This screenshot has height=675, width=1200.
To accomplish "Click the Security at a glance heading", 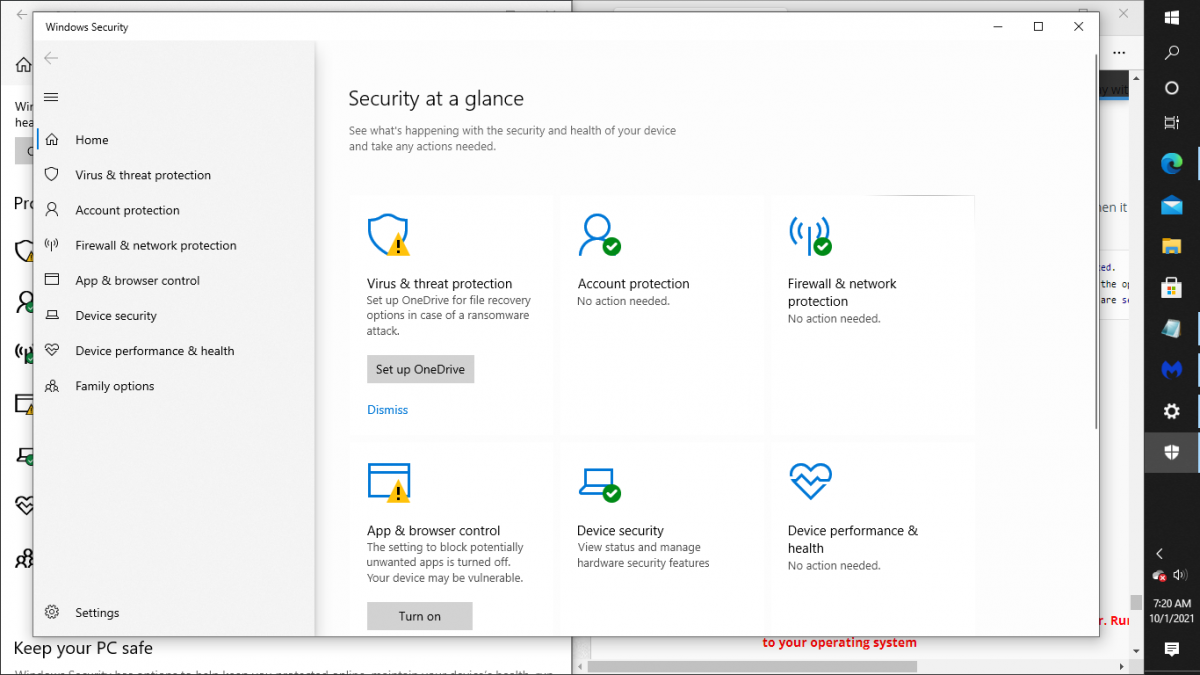I will 436,98.
